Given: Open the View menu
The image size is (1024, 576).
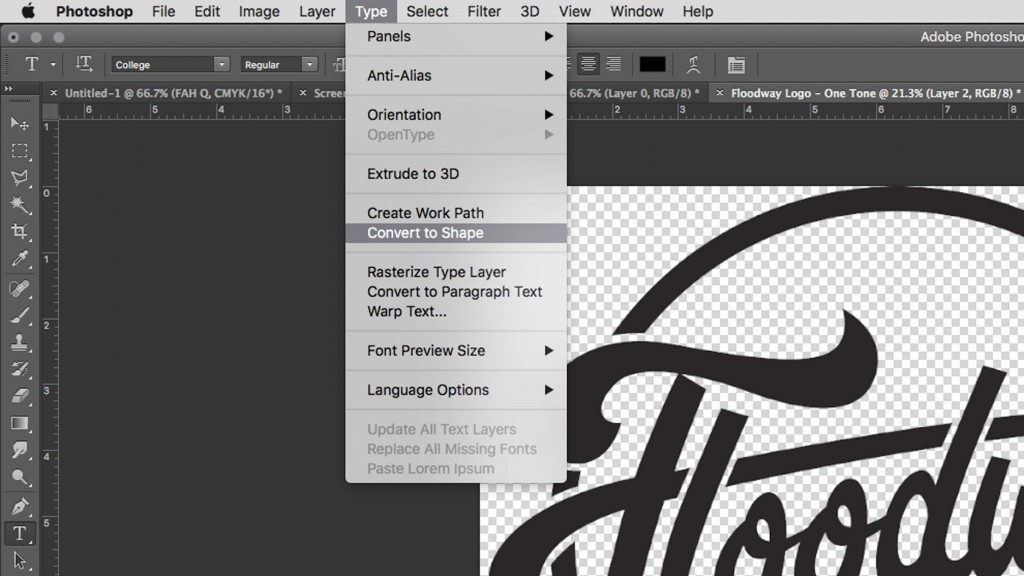Looking at the screenshot, I should point(575,11).
